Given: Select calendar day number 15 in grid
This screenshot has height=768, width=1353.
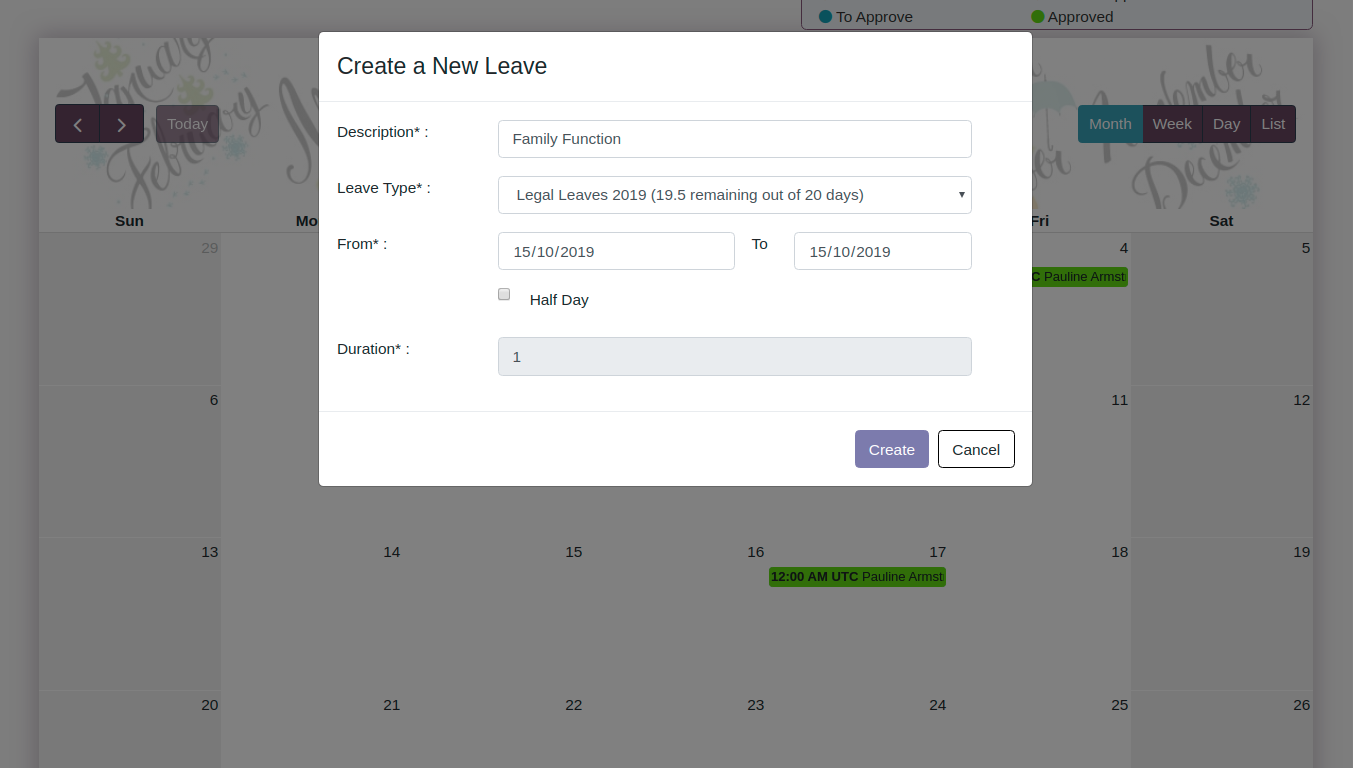Looking at the screenshot, I should click(573, 552).
